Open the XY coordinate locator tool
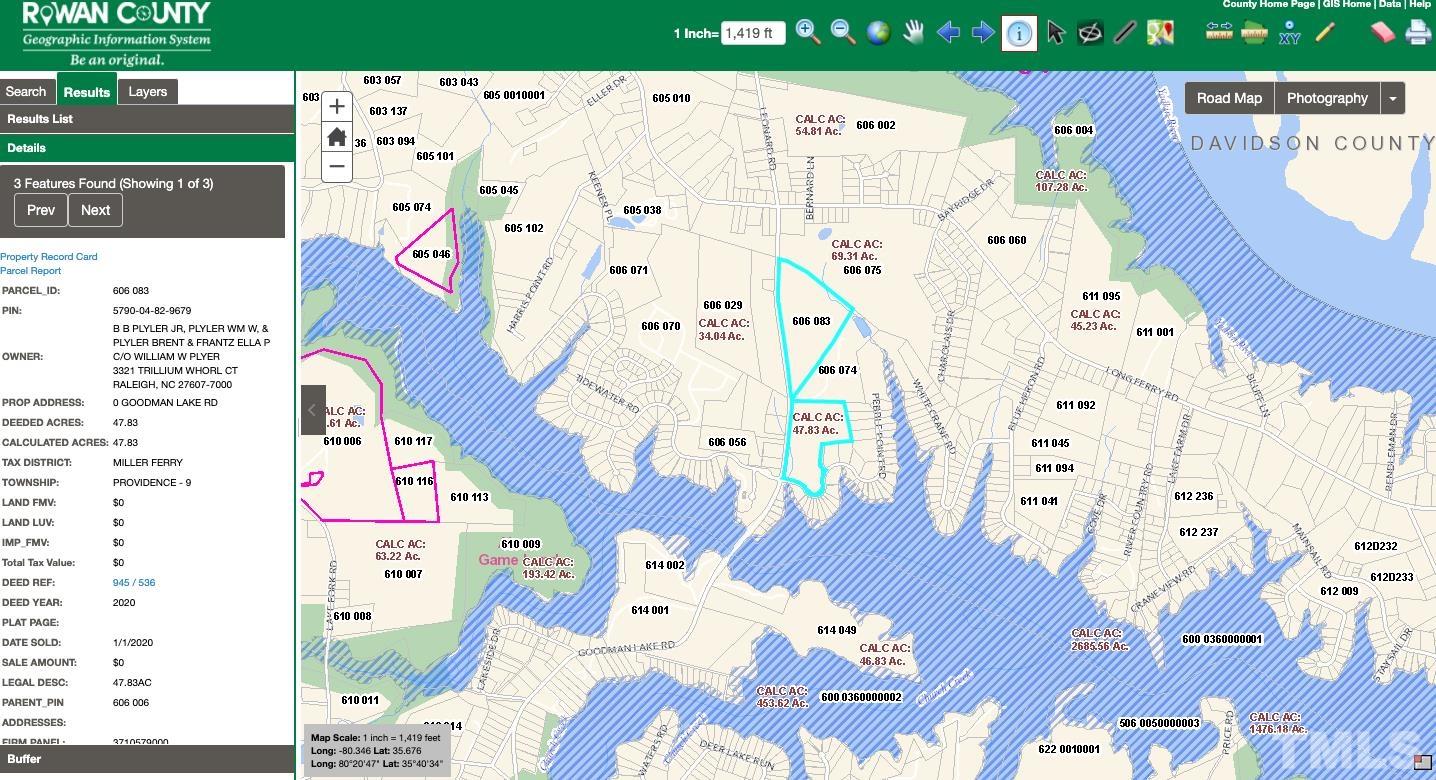The height and width of the screenshot is (780, 1436). pyautogui.click(x=1289, y=32)
